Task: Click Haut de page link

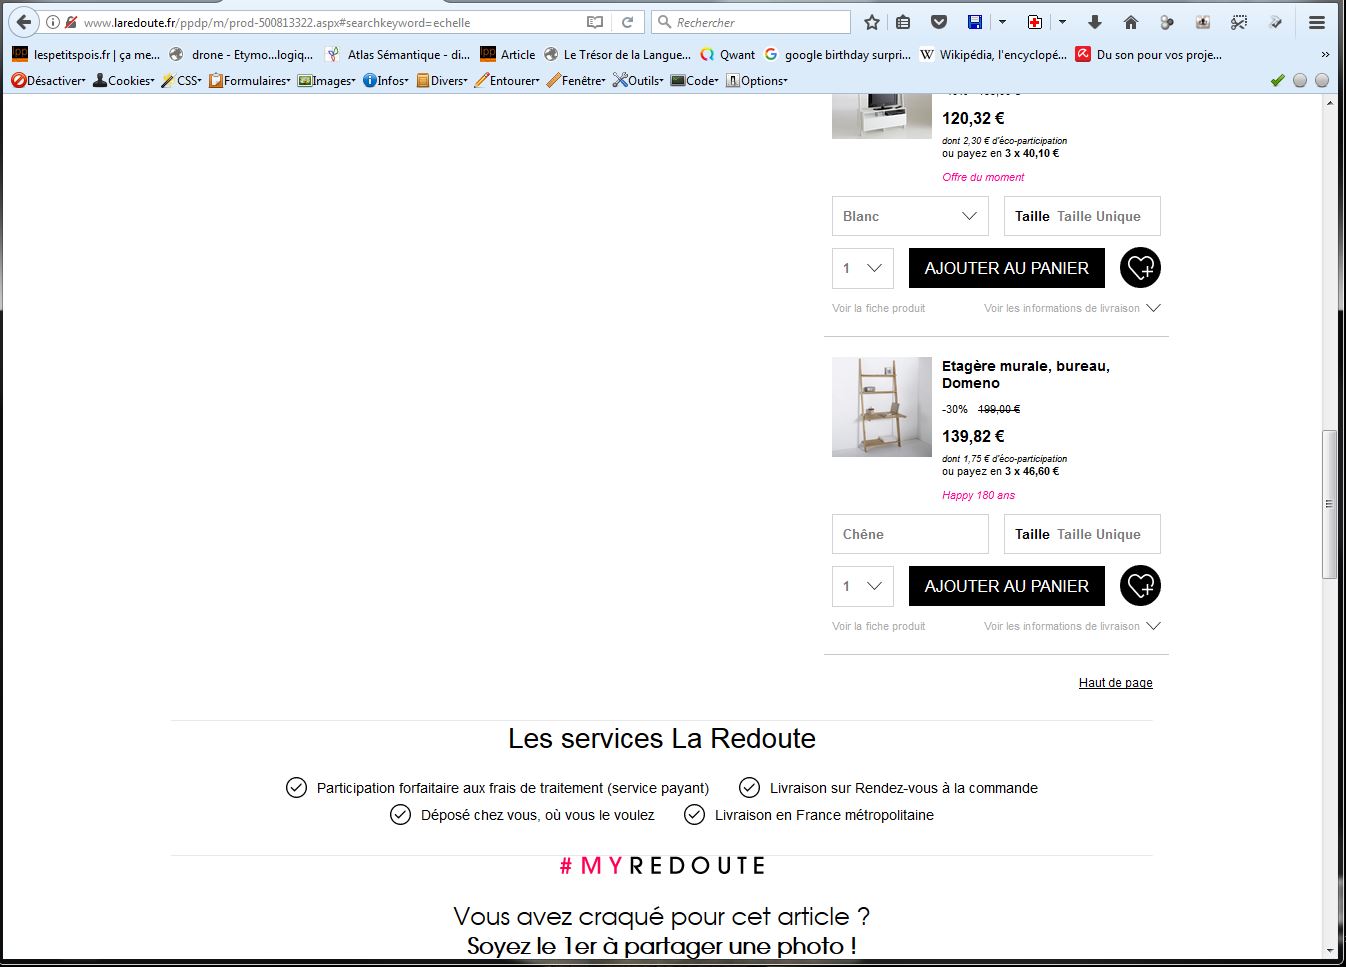Action: (1115, 683)
